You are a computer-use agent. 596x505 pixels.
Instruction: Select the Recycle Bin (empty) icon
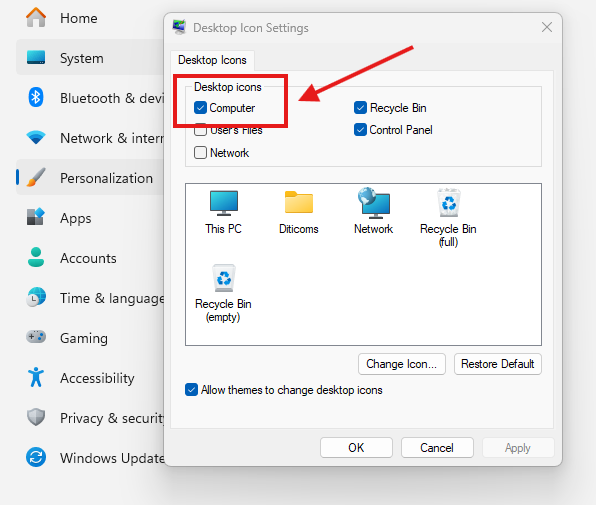point(224,278)
